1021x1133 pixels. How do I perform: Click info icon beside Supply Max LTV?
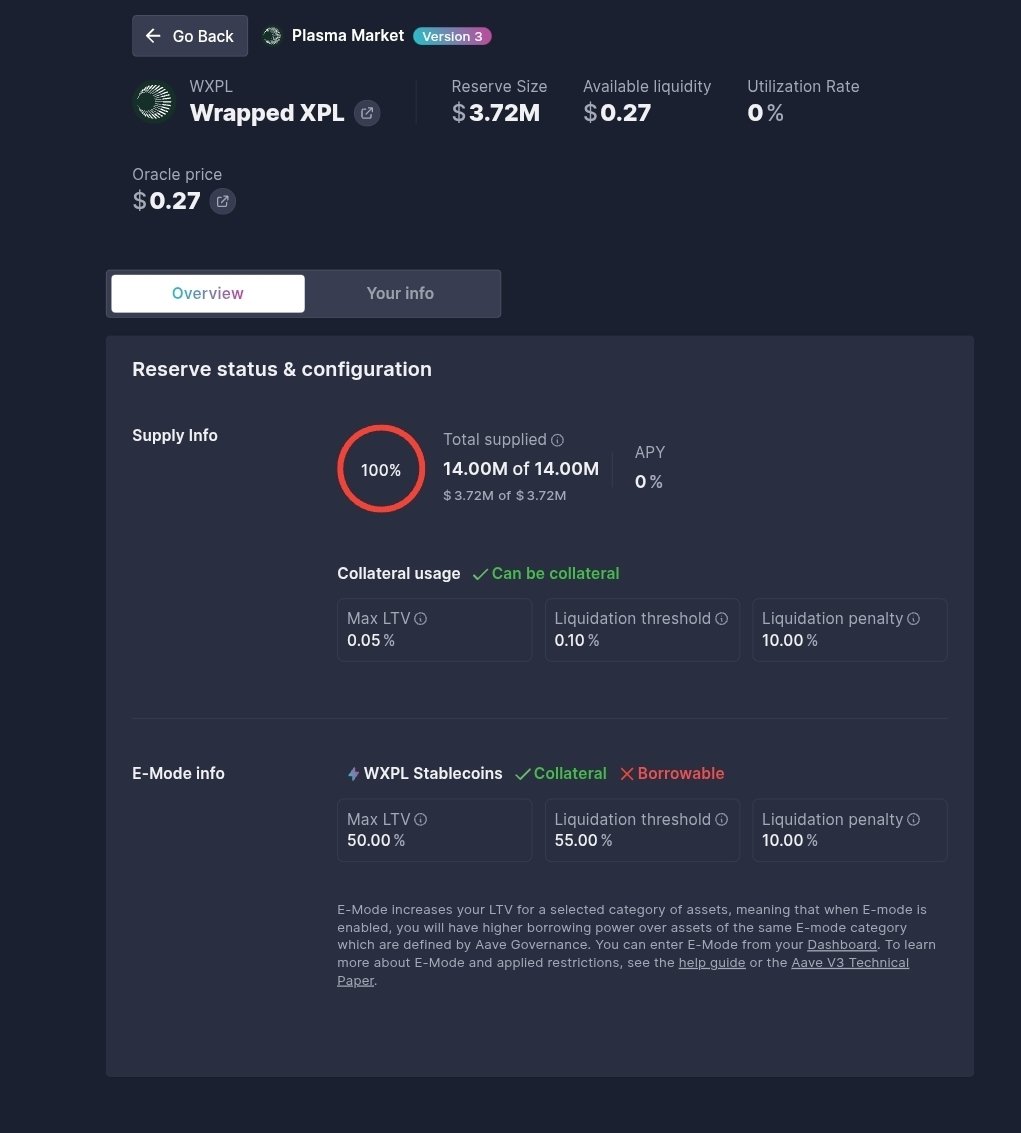click(421, 619)
